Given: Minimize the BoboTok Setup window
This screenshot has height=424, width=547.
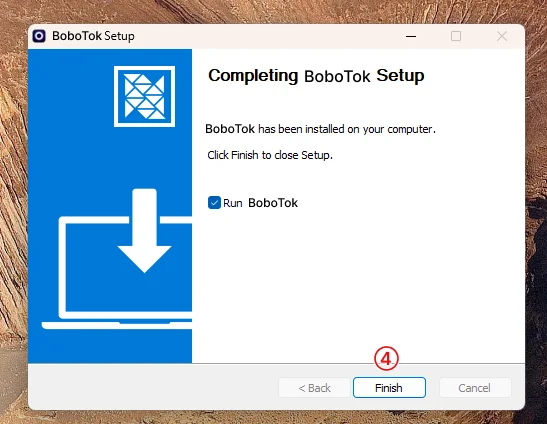Looking at the screenshot, I should coord(411,36).
